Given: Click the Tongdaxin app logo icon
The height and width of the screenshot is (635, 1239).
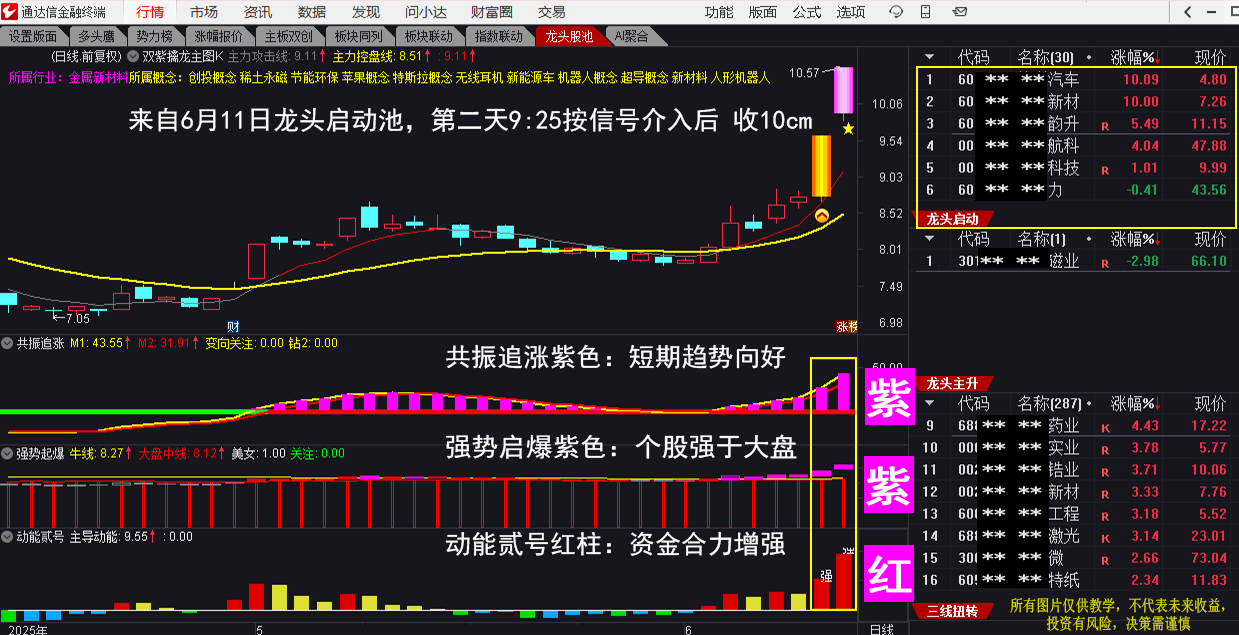Looking at the screenshot, I should pos(11,12).
